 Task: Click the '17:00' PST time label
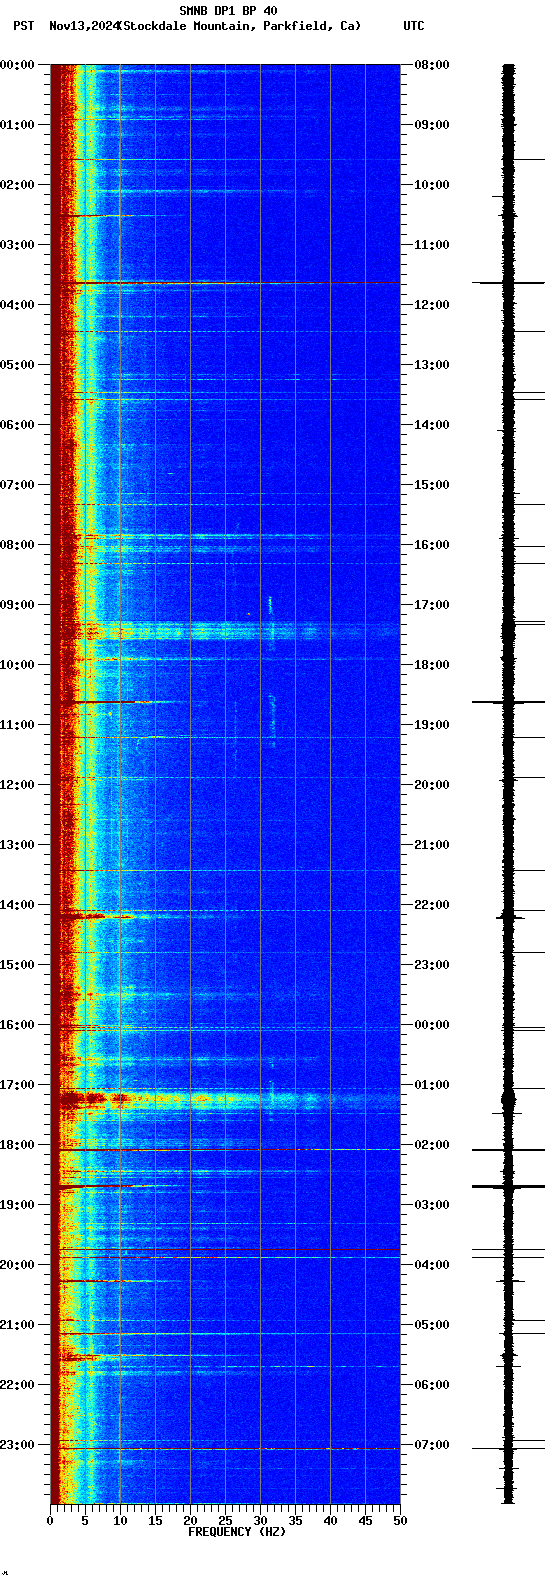point(18,1085)
